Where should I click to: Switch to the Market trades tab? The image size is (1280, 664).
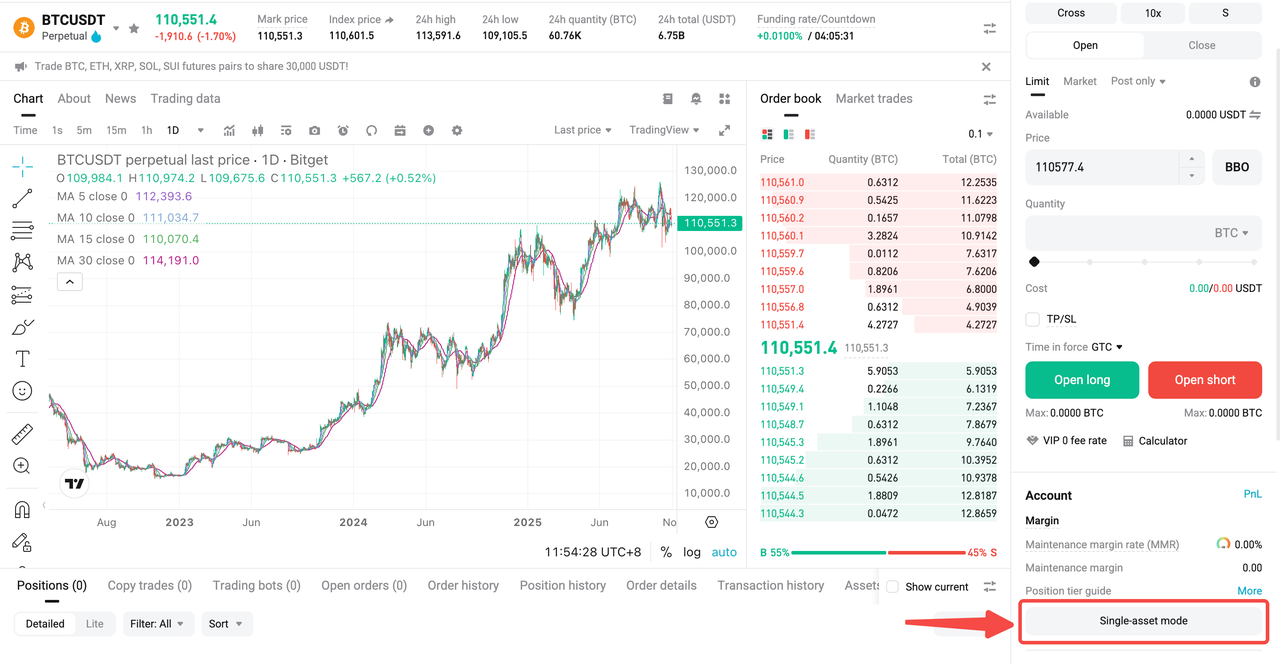[873, 98]
